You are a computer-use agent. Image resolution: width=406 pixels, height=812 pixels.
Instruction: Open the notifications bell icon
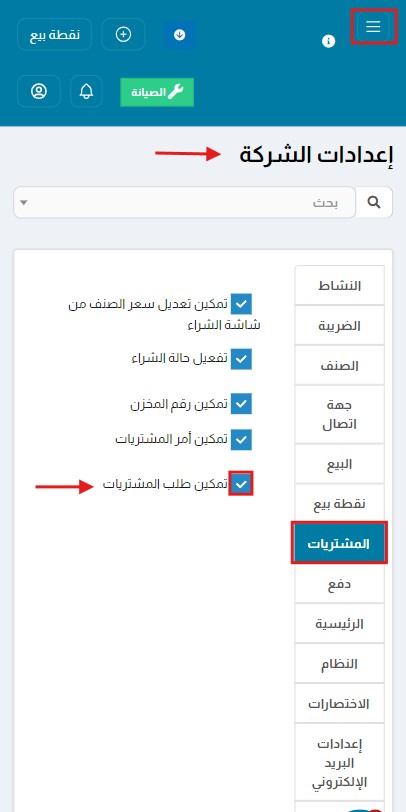pos(86,91)
